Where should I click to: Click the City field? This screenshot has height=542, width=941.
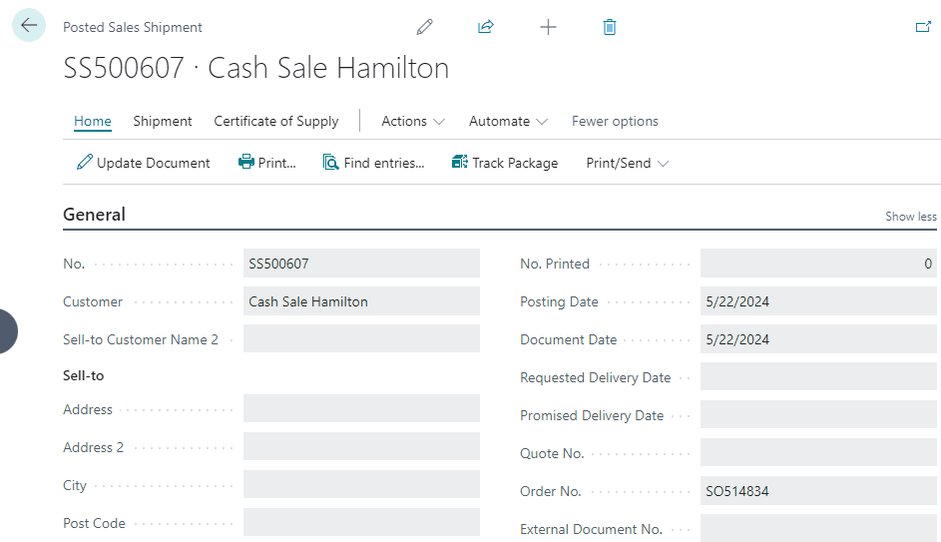[361, 485]
